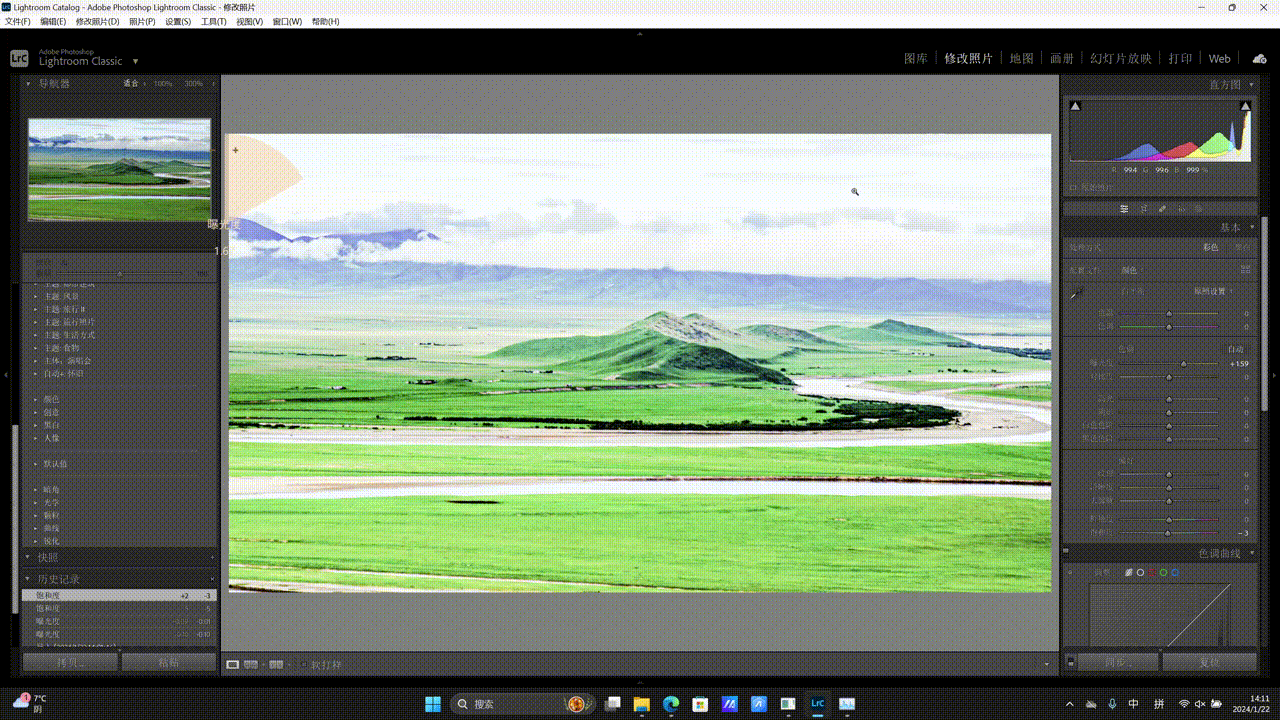Toggle the highlight clipping triangle in histogram
1280x720 pixels.
1245,106
